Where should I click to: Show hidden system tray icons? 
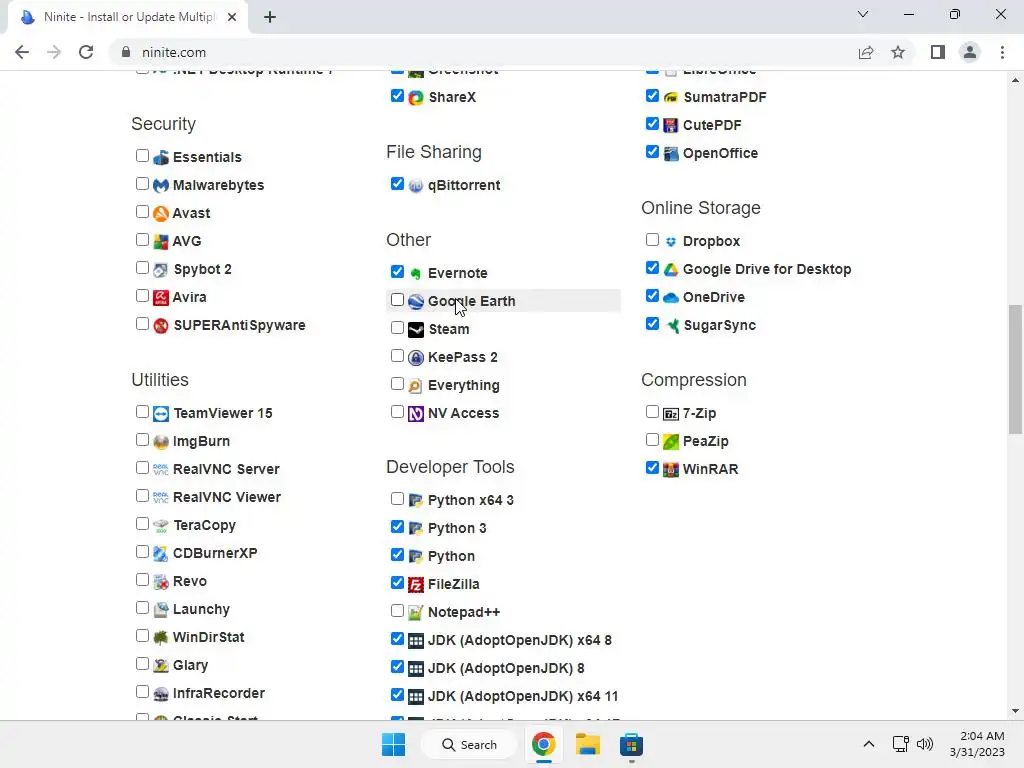tap(869, 744)
